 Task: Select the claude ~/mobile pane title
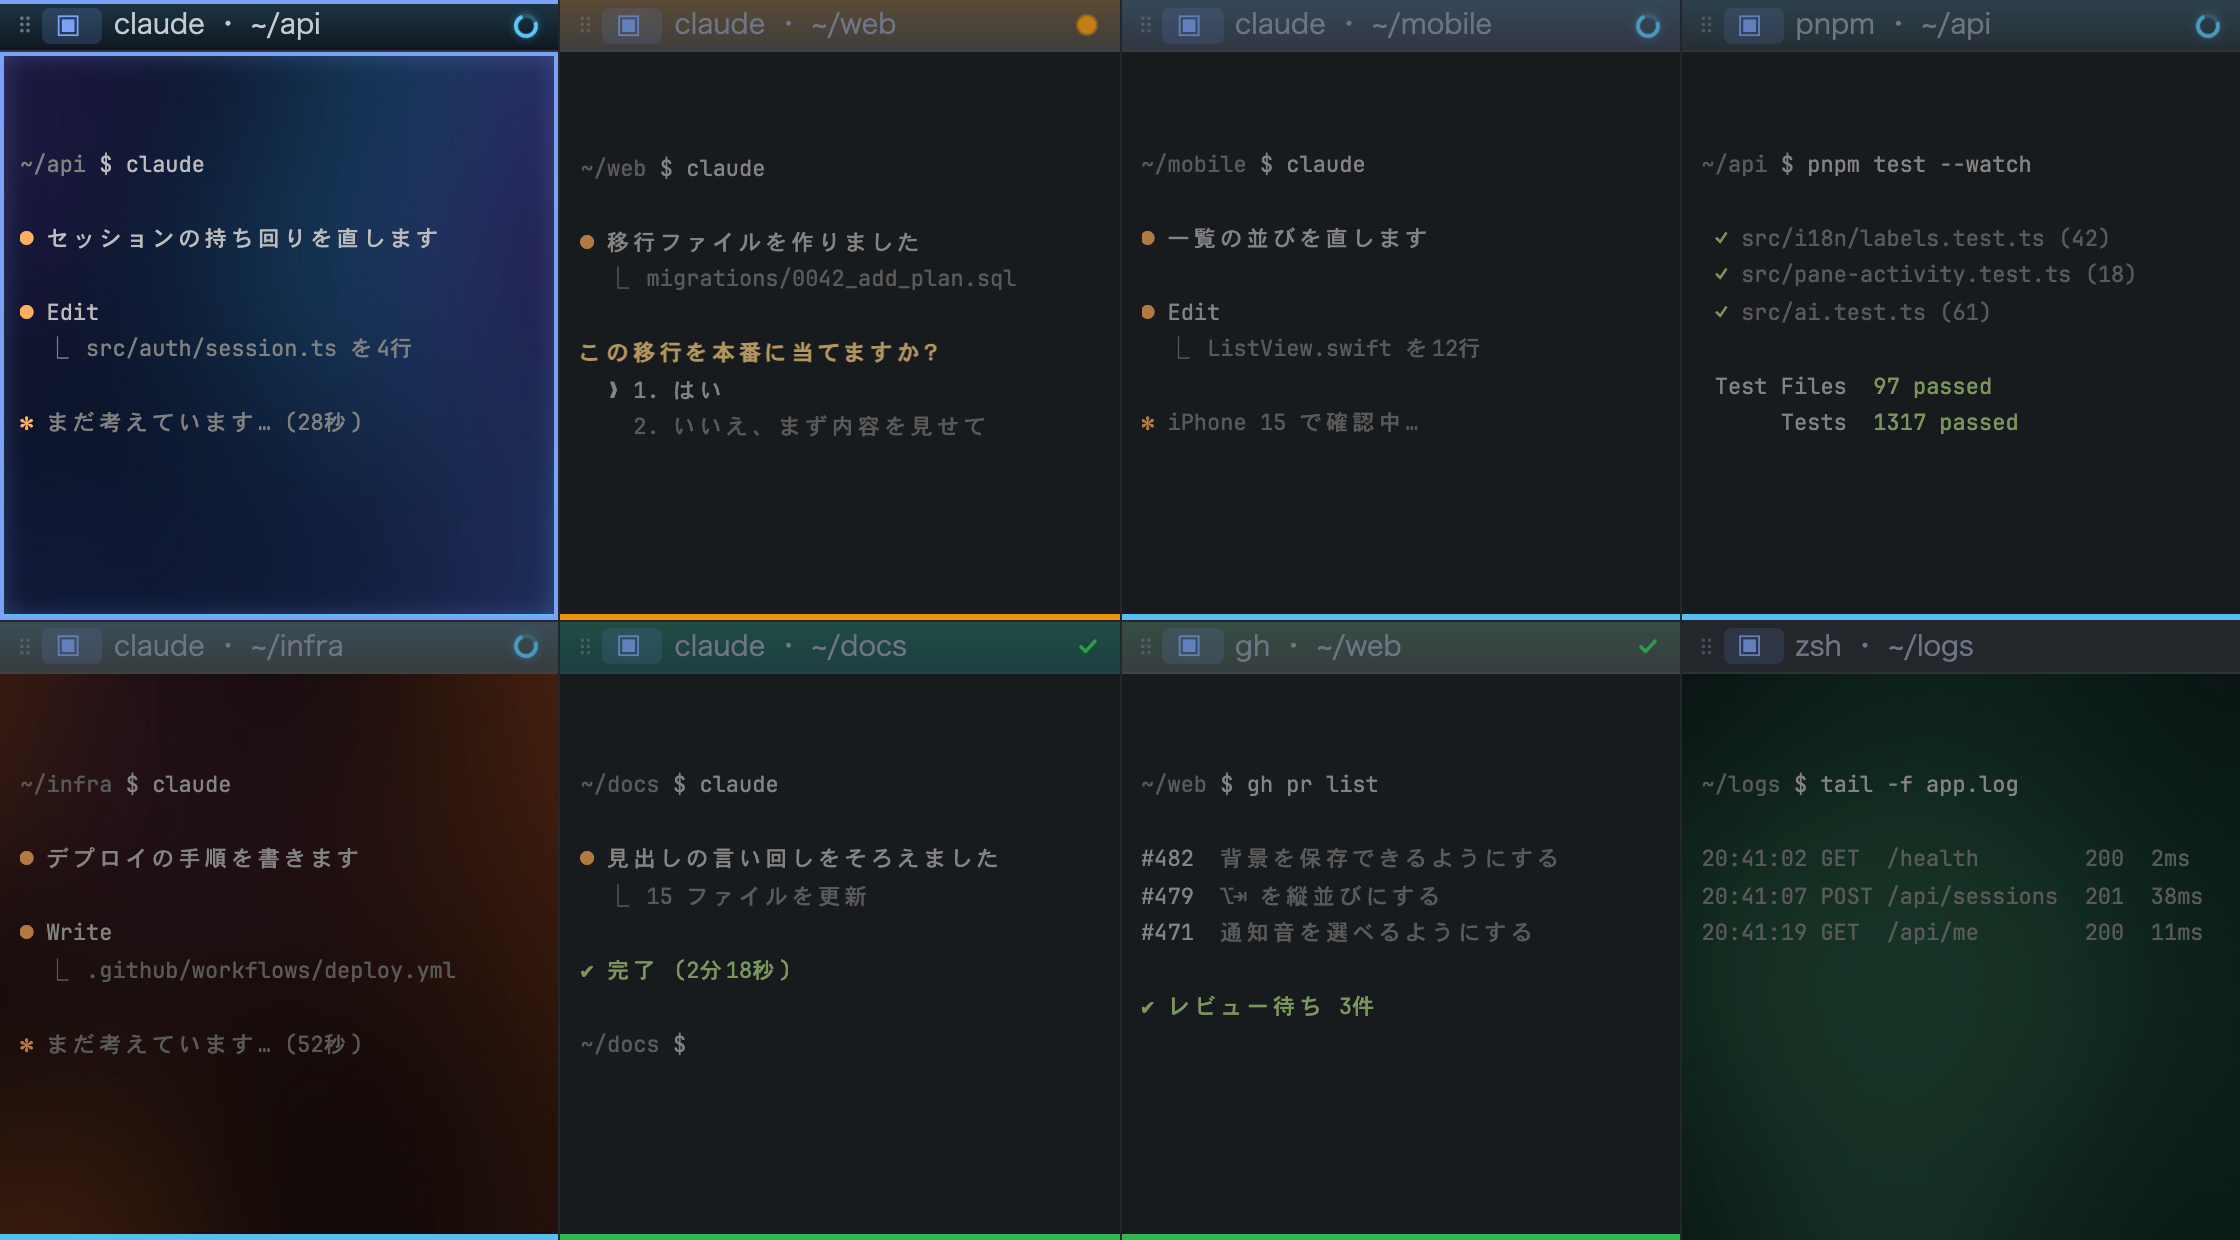(x=1363, y=24)
